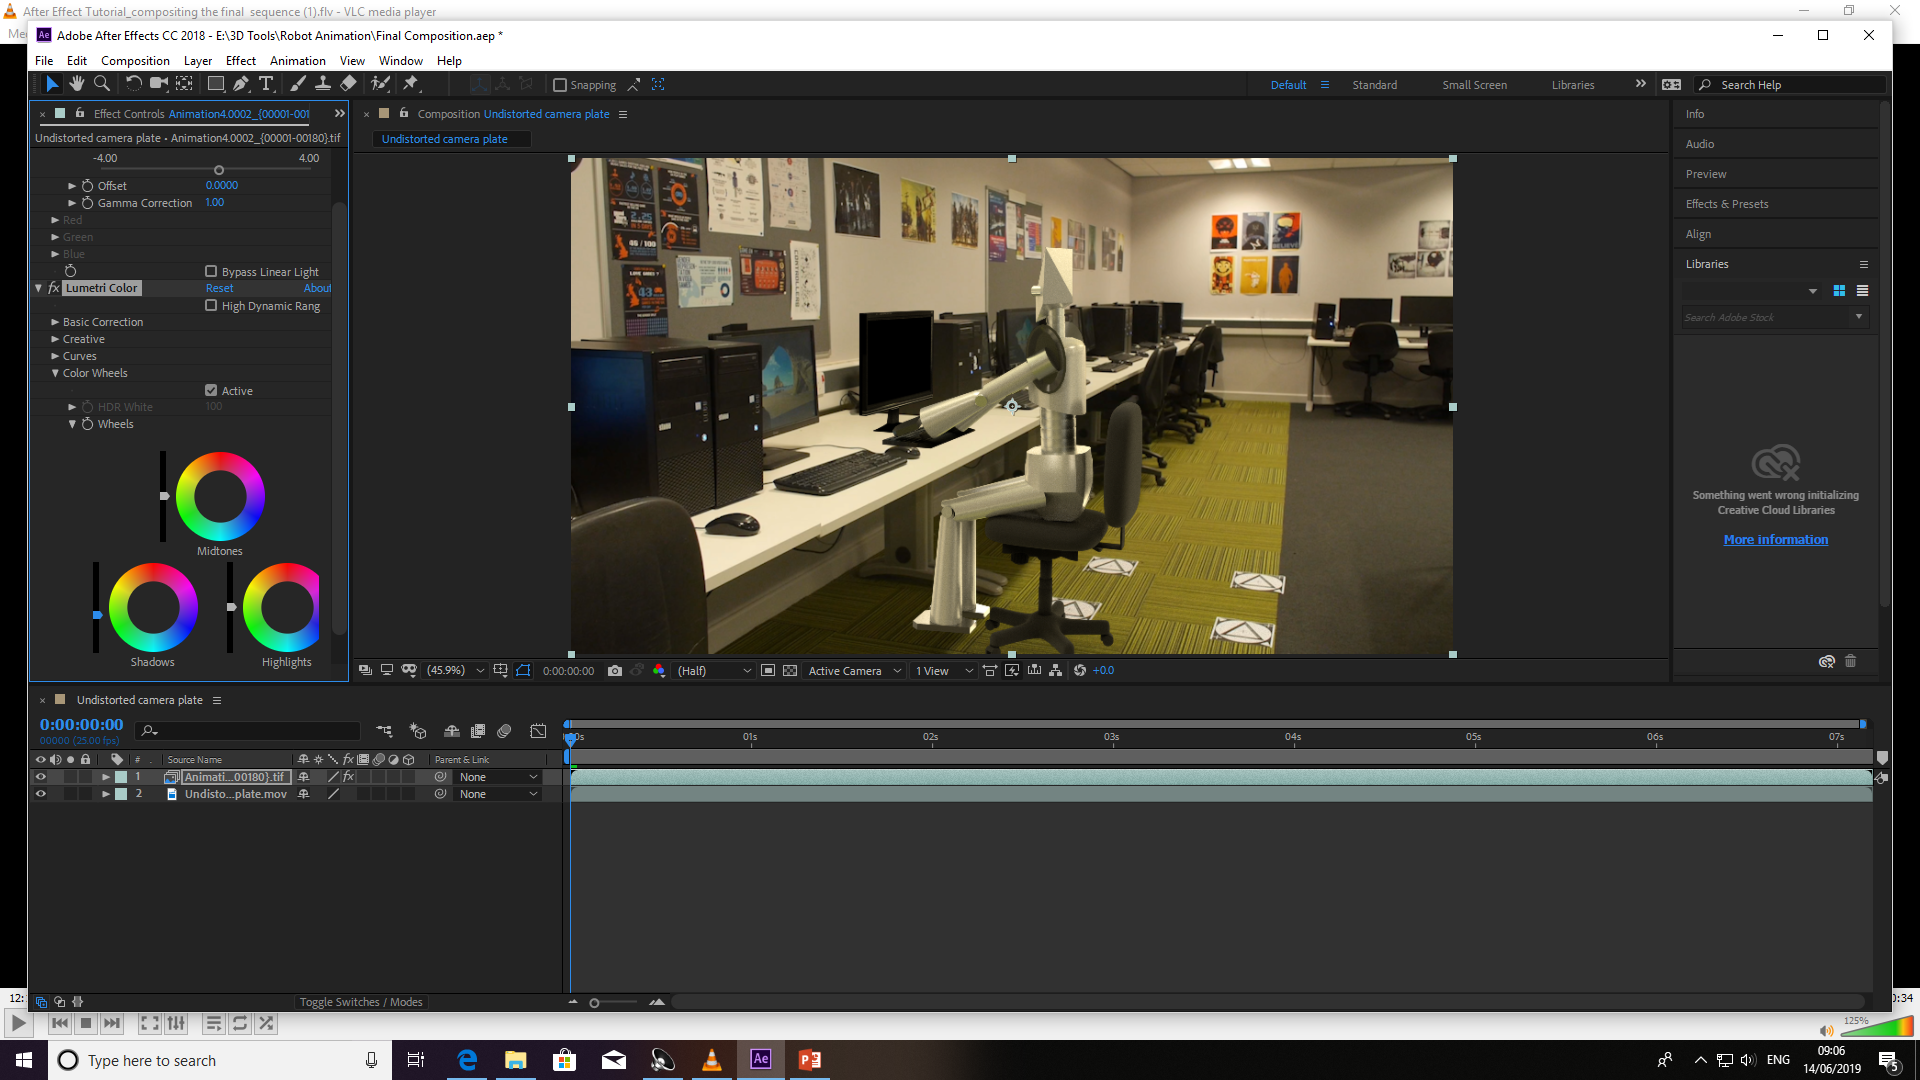Switch to the Small Screen workspace
The width and height of the screenshot is (1920, 1080).
coord(1474,85)
